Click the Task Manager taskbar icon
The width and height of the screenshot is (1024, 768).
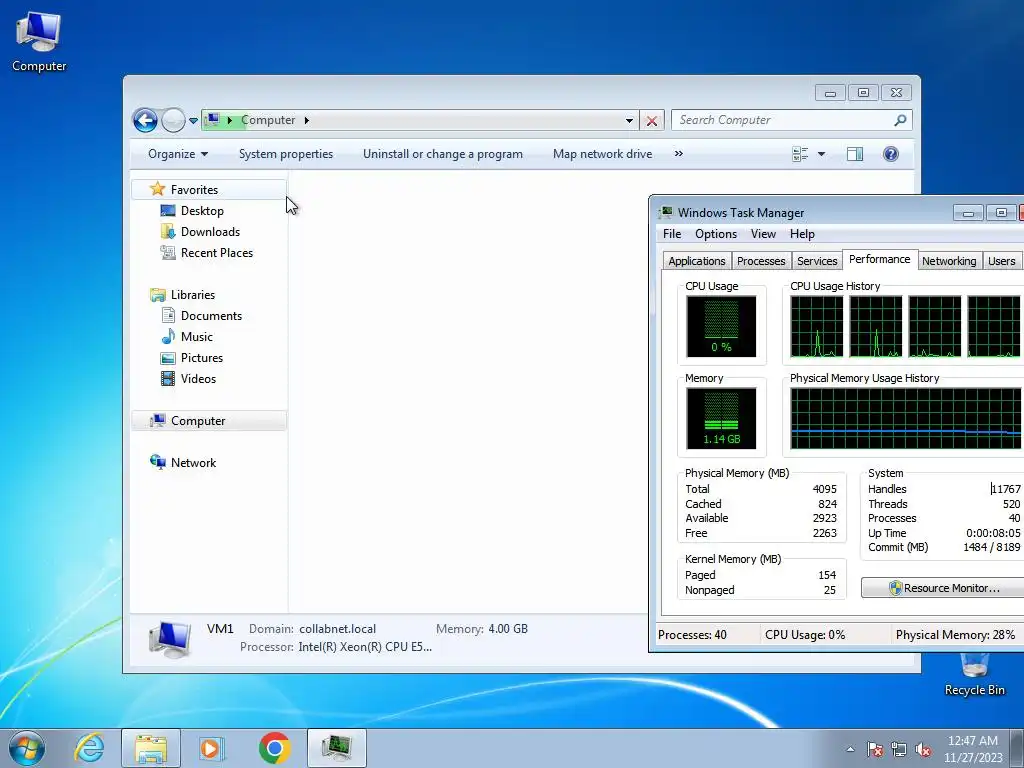336,748
